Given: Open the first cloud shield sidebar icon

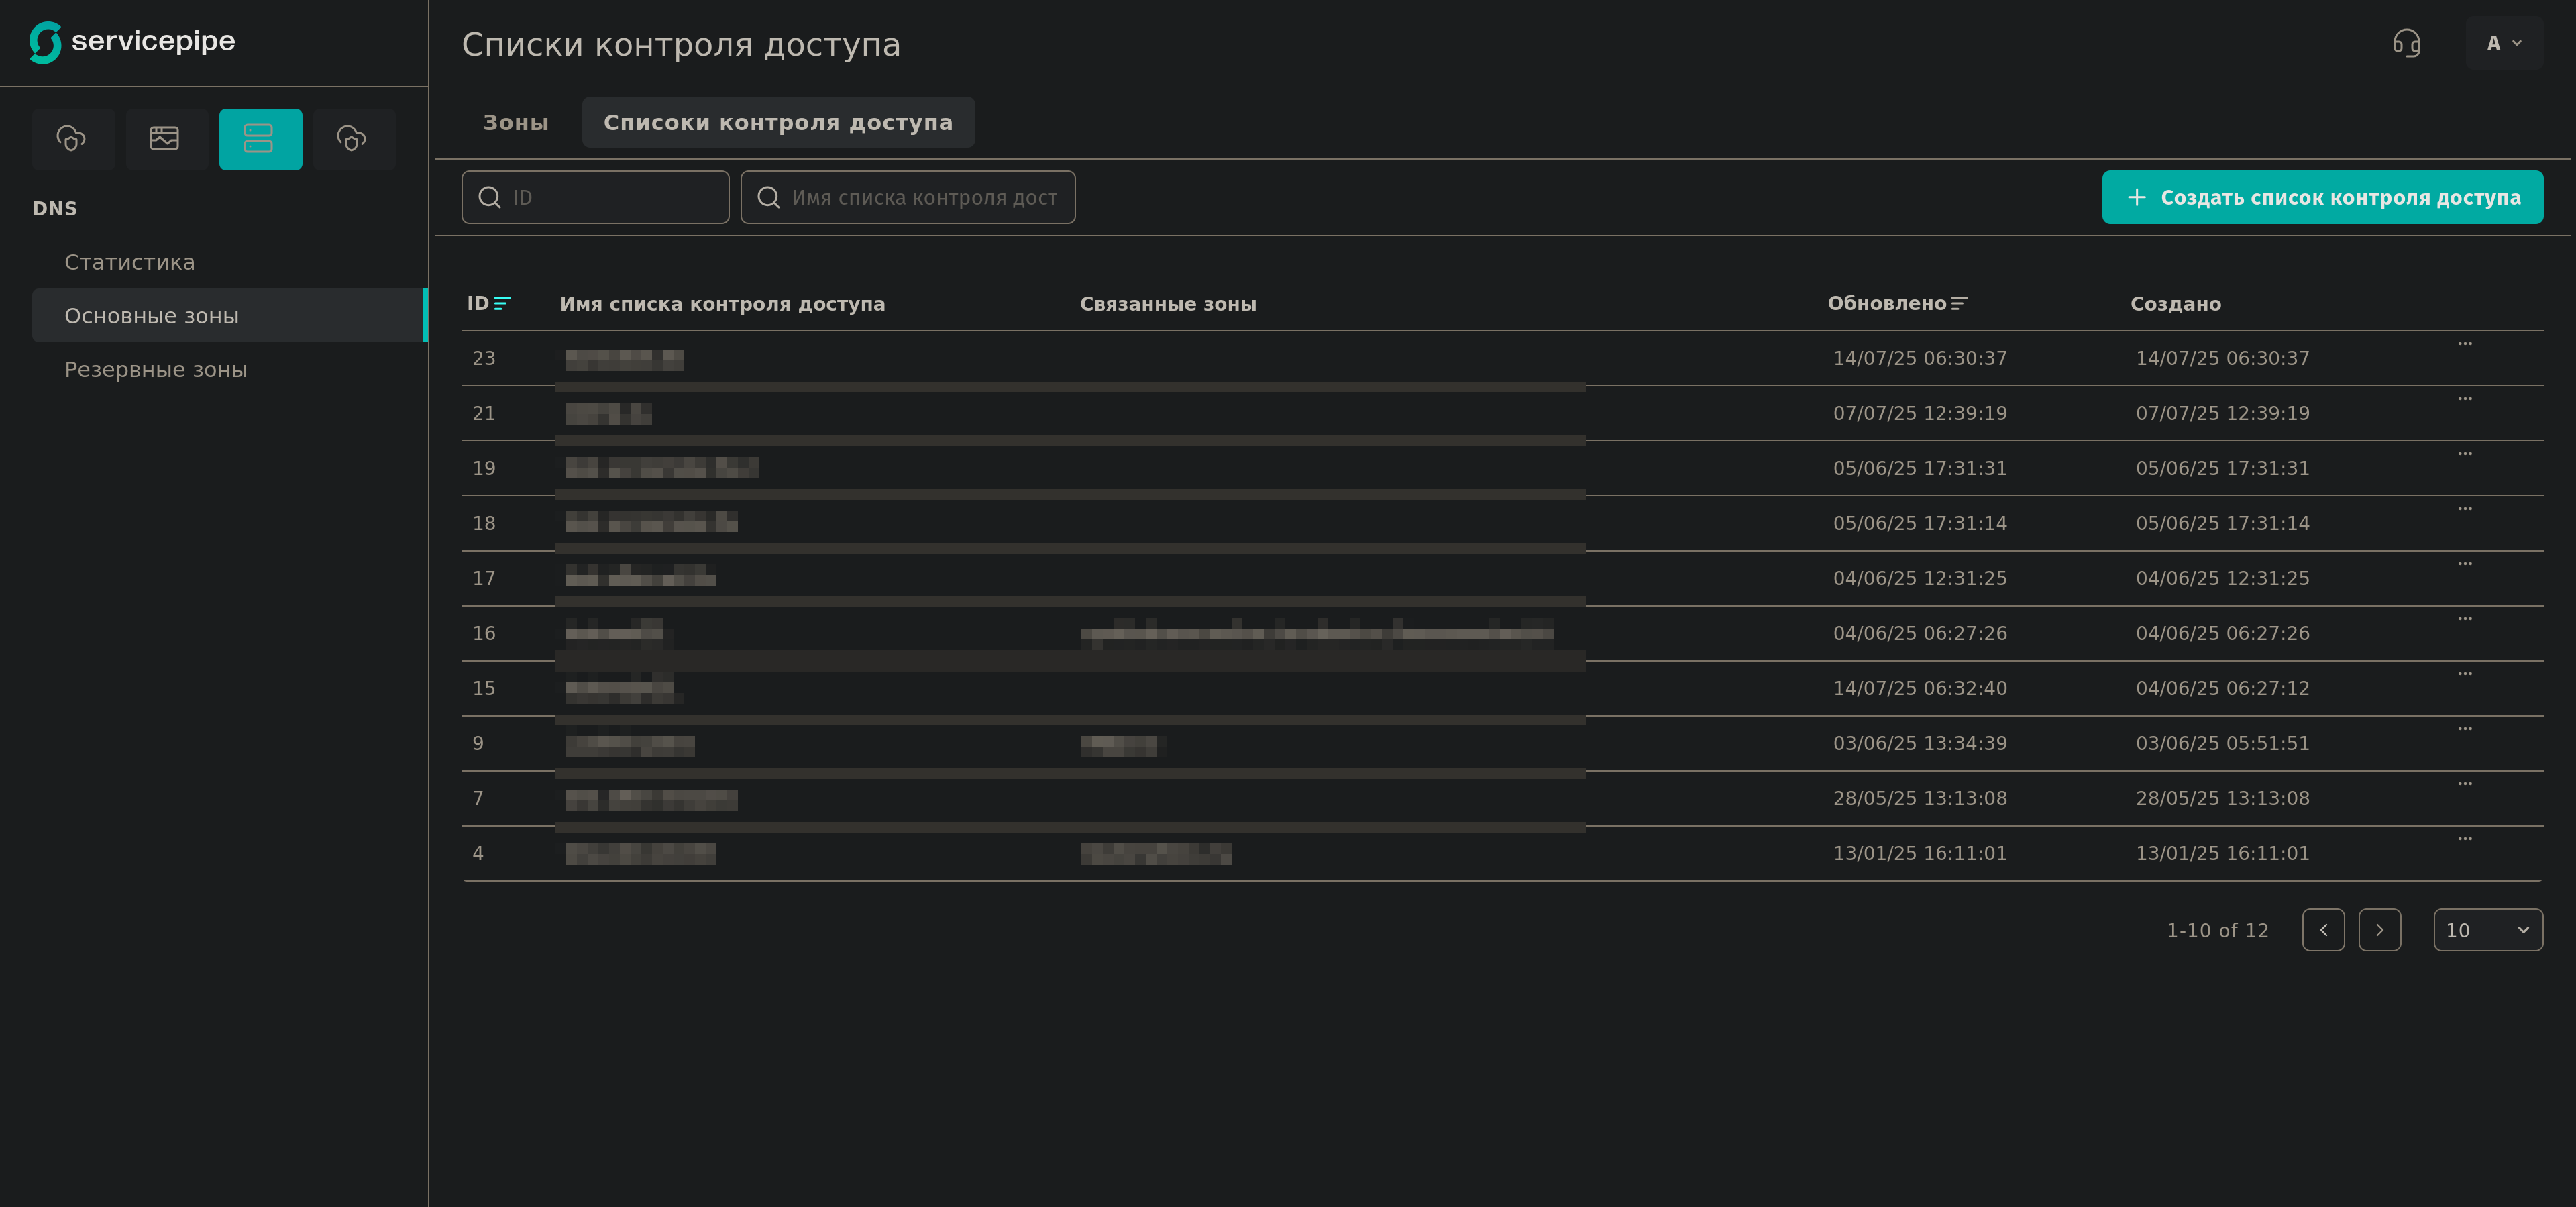Looking at the screenshot, I should (x=72, y=139).
